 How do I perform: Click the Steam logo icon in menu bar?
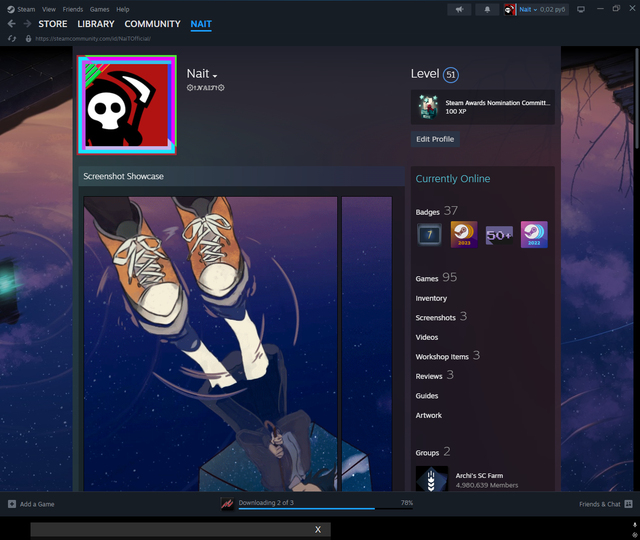click(x=11, y=9)
